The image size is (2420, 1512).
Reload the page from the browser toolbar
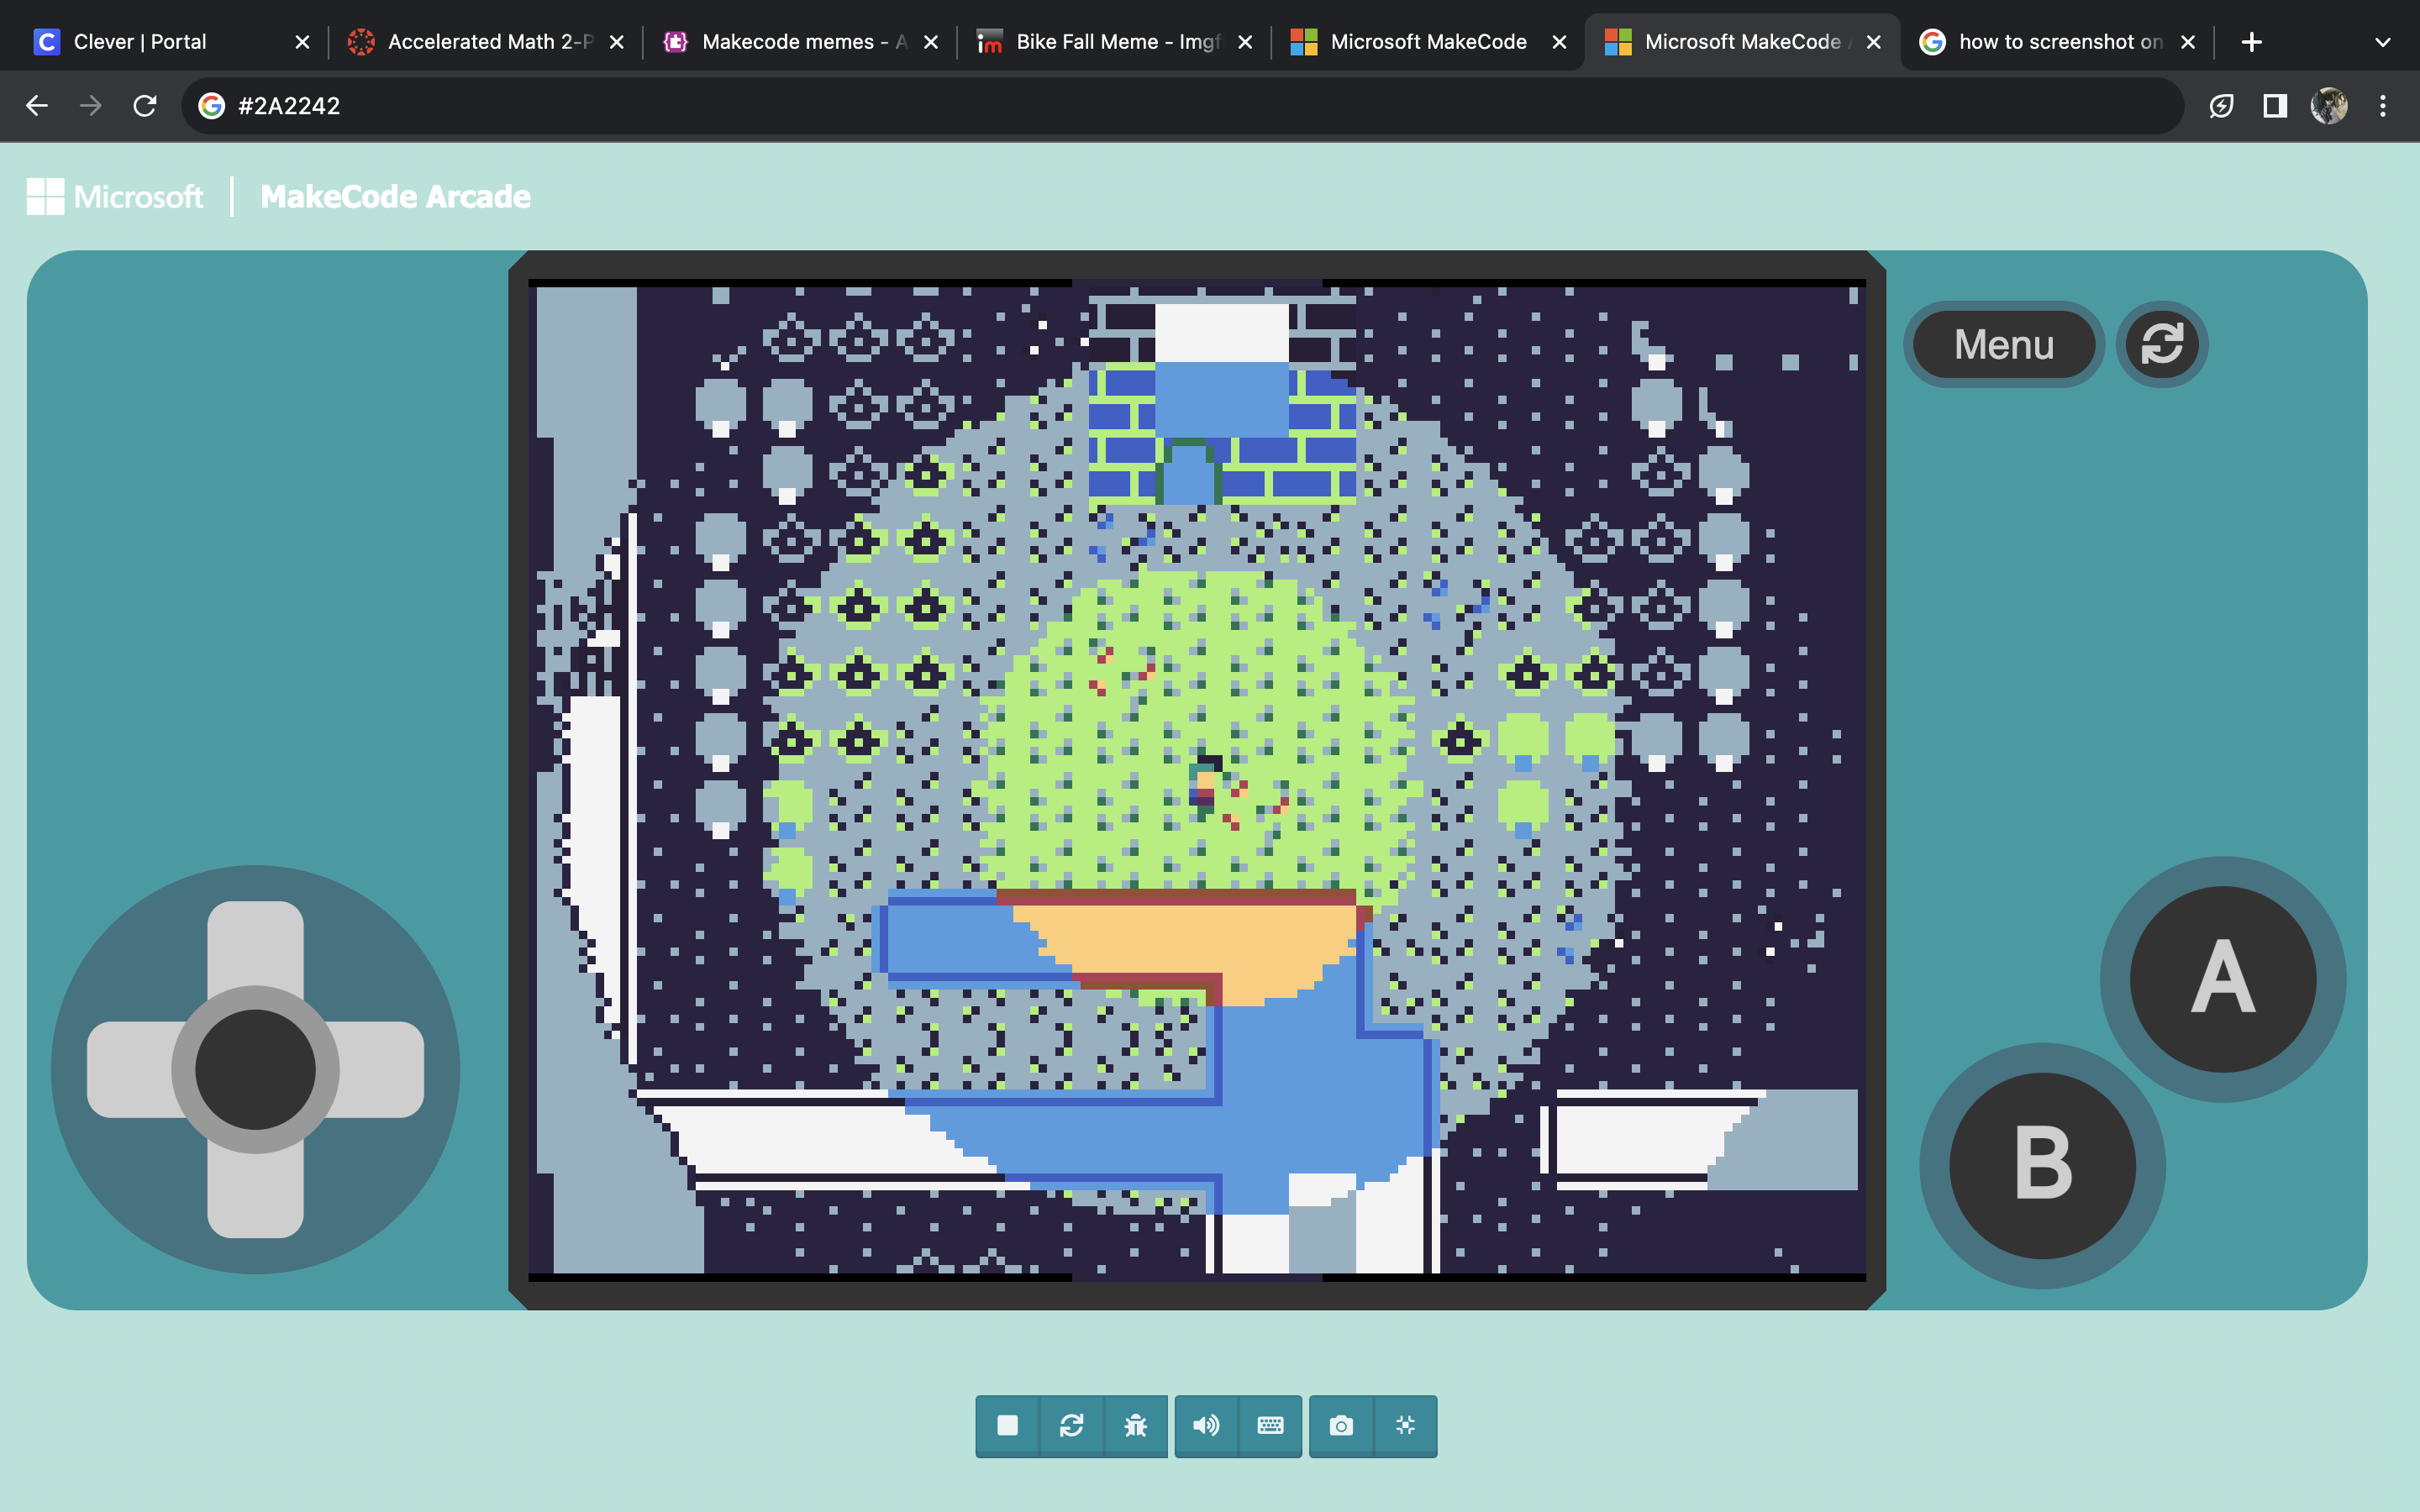pyautogui.click(x=145, y=106)
